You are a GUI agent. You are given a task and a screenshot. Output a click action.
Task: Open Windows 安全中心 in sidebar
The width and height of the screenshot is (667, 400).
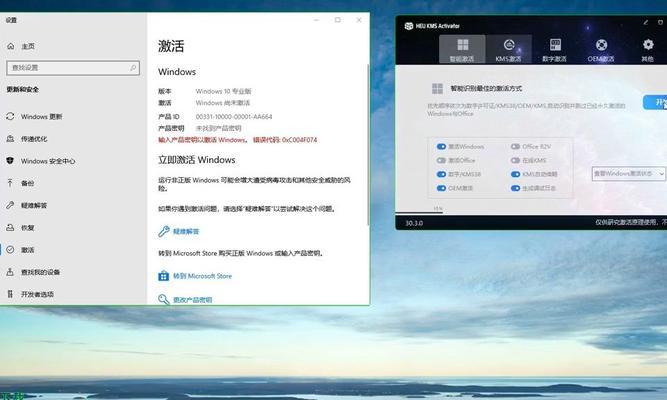(48, 161)
